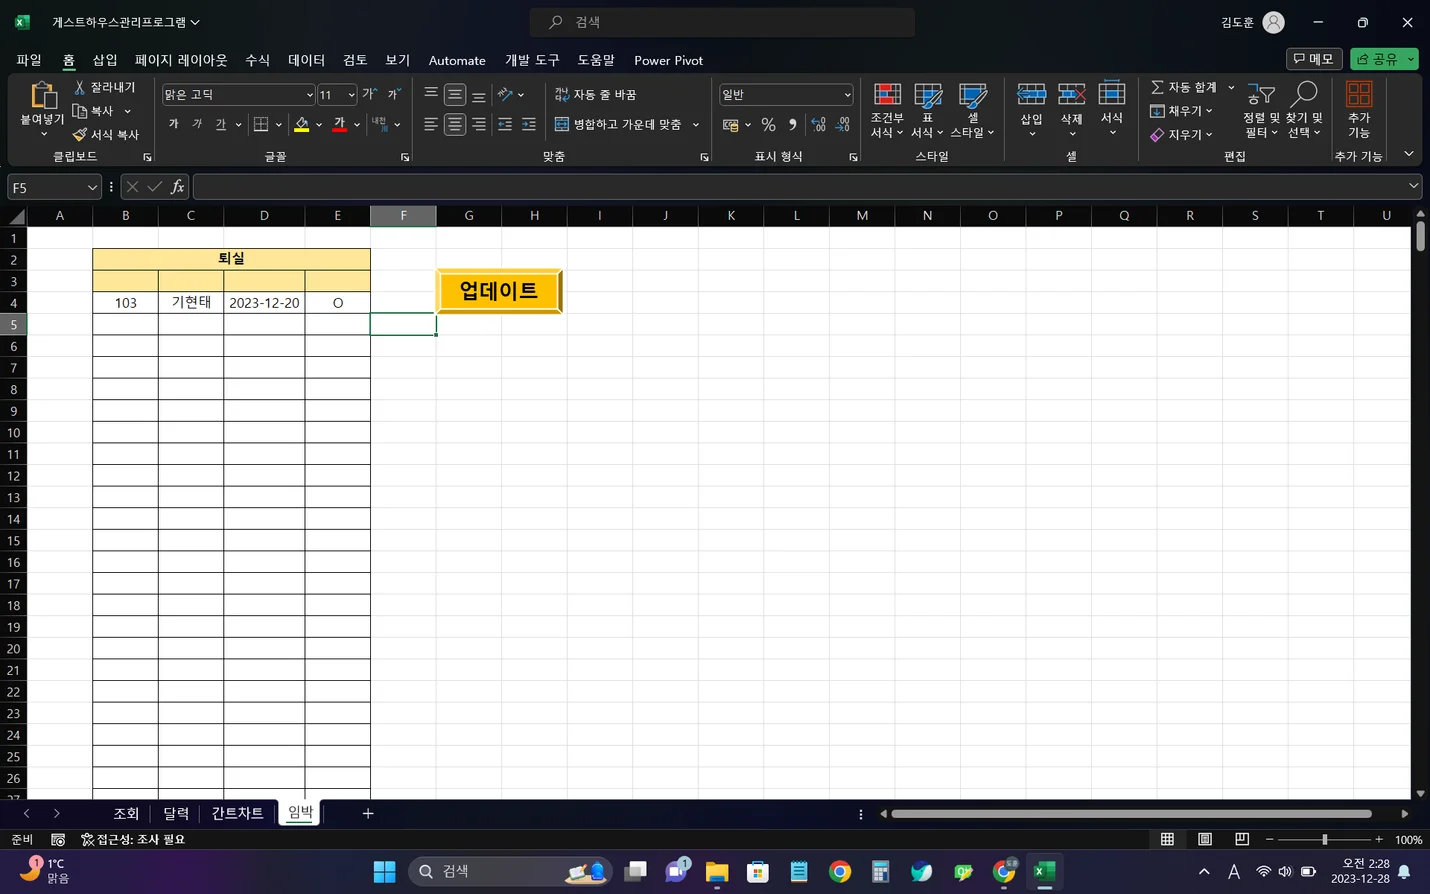Open Cell Styles (셀 스타일)
The height and width of the screenshot is (894, 1430).
pyautogui.click(x=972, y=110)
